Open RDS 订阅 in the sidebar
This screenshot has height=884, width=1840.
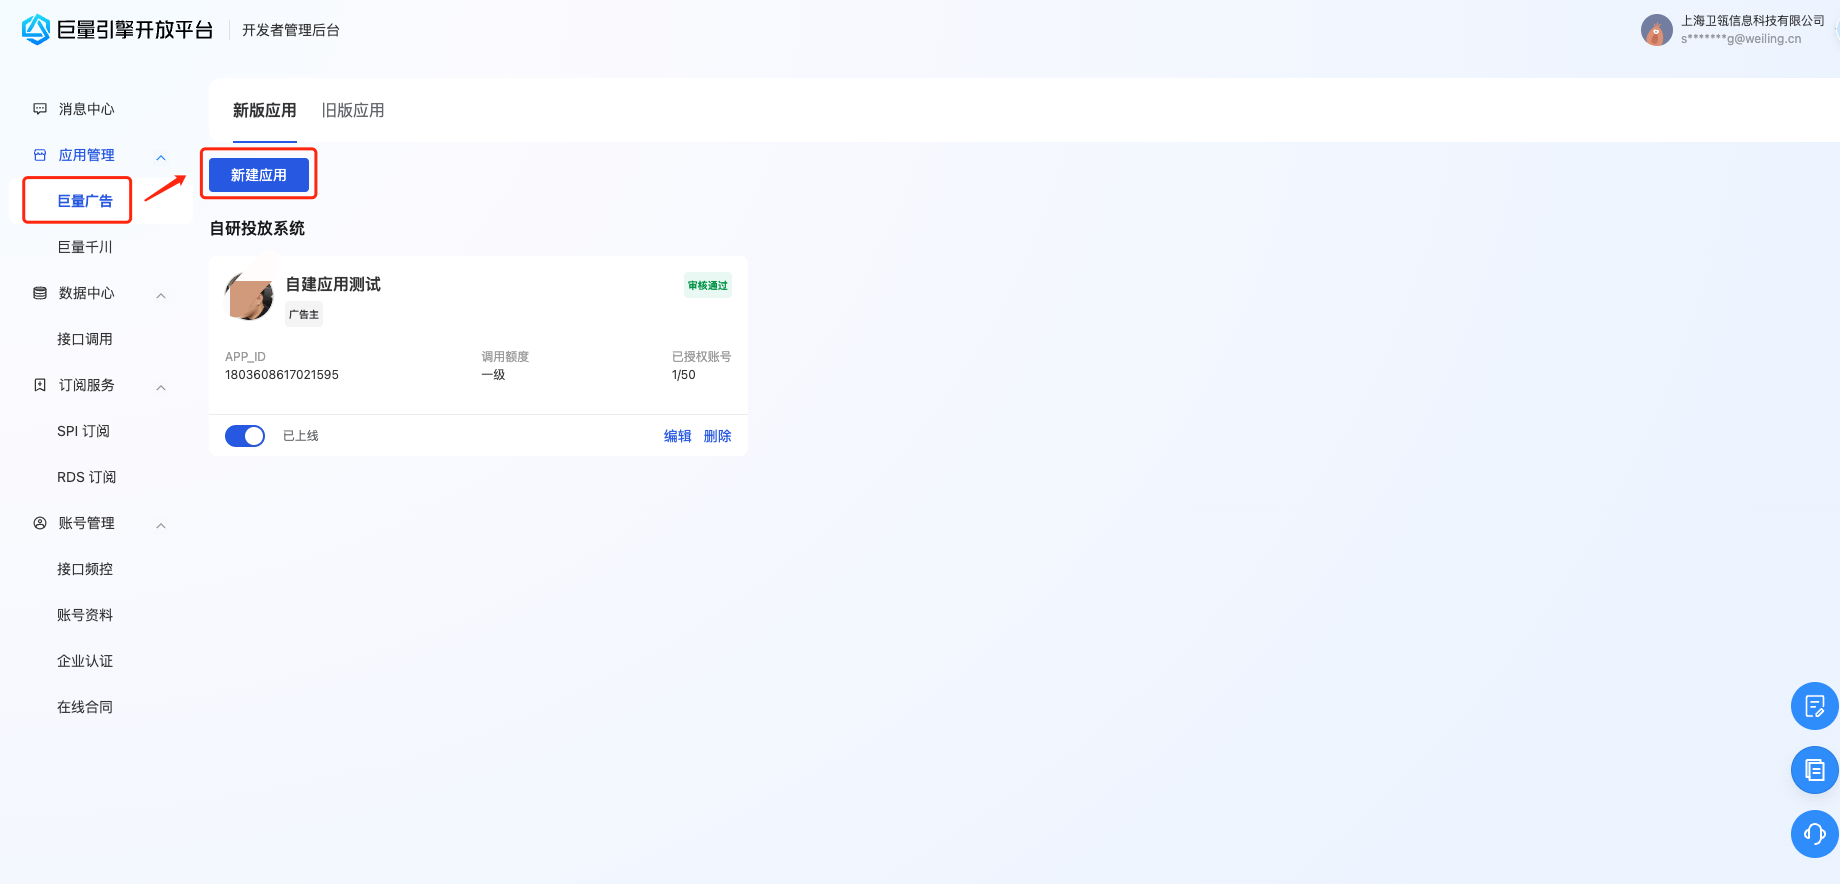(87, 477)
